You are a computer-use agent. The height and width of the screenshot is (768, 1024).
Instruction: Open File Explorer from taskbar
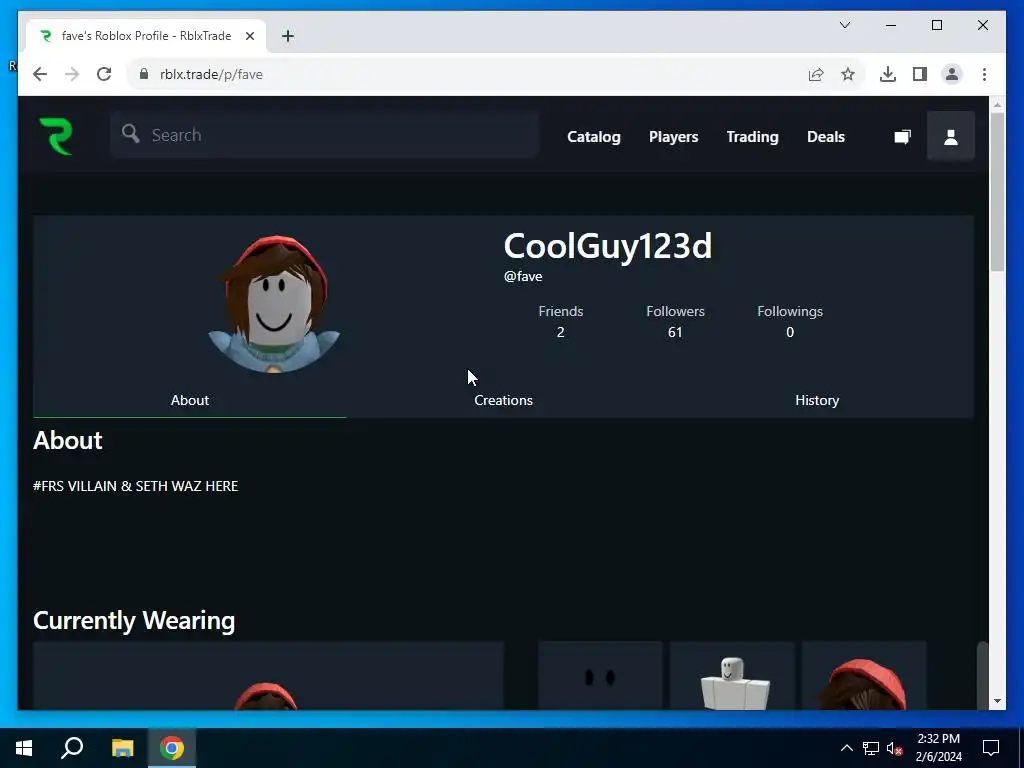[122, 748]
